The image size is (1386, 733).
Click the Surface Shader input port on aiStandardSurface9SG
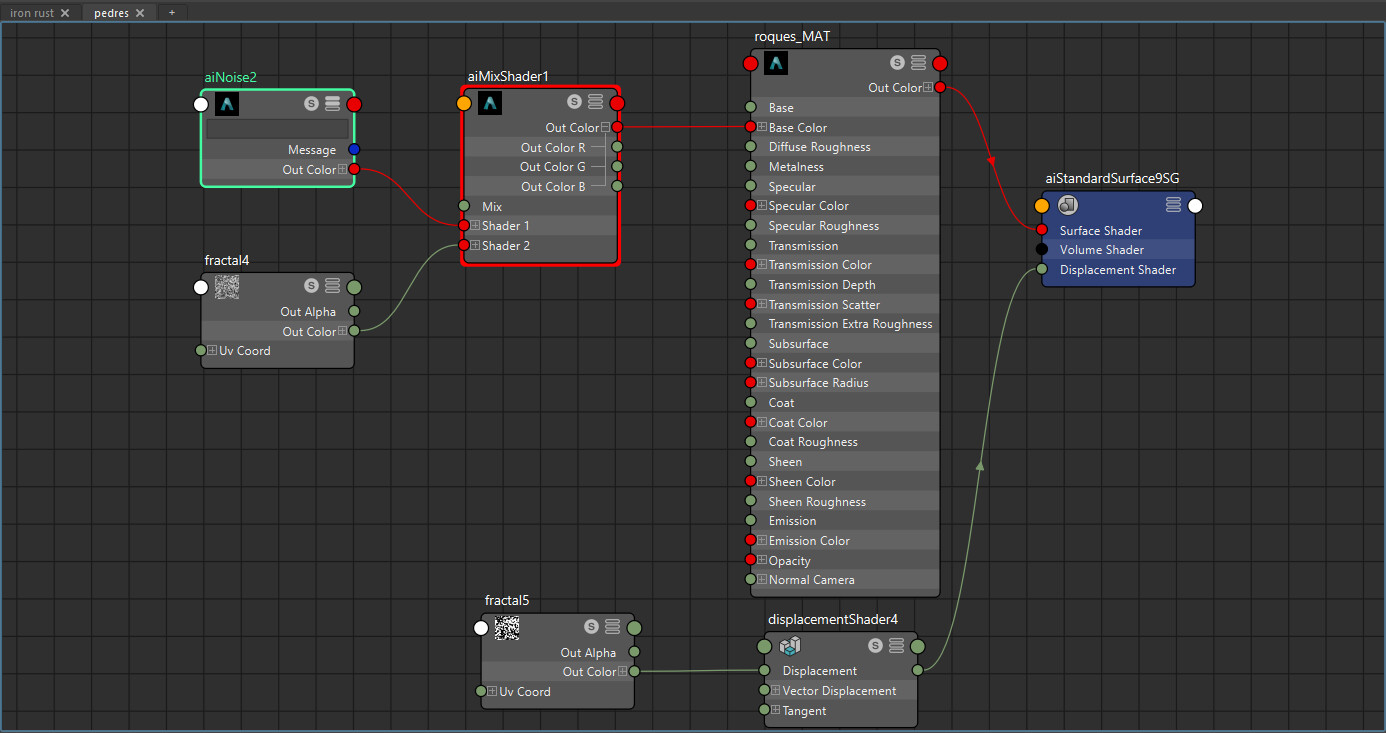click(x=1043, y=230)
